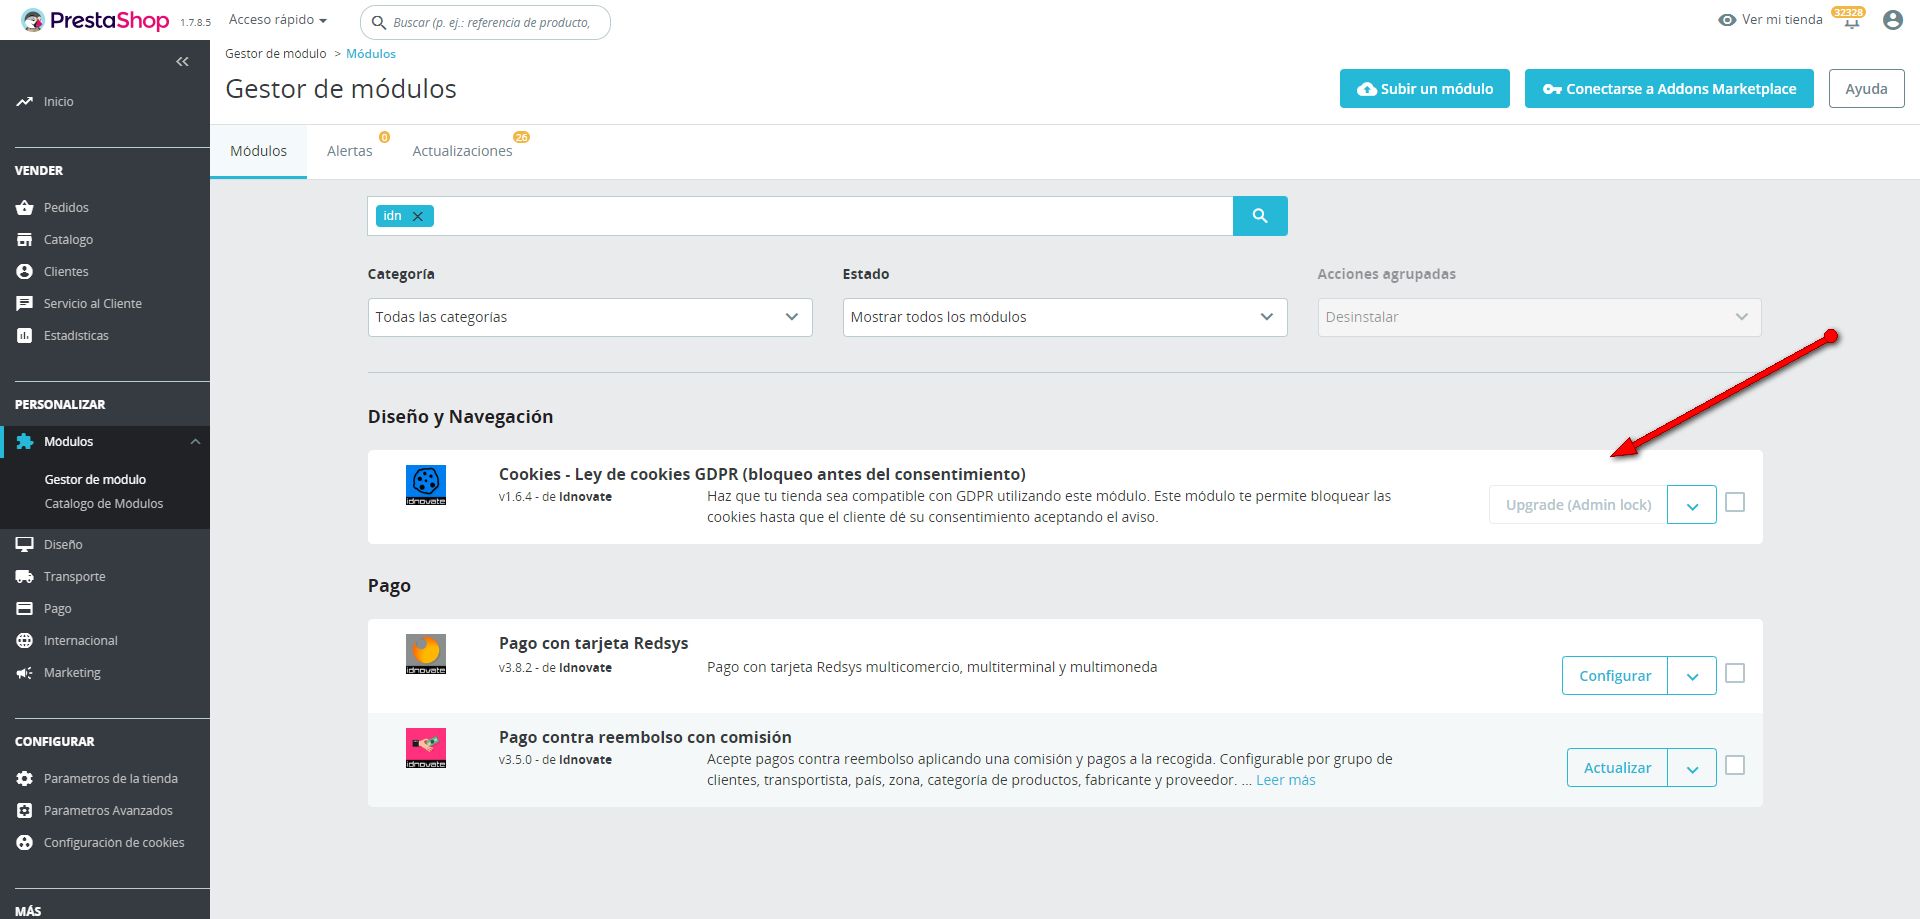Open the Estado dropdown 'Mostrar todos los módulos'
The image size is (1920, 919).
pos(1065,317)
